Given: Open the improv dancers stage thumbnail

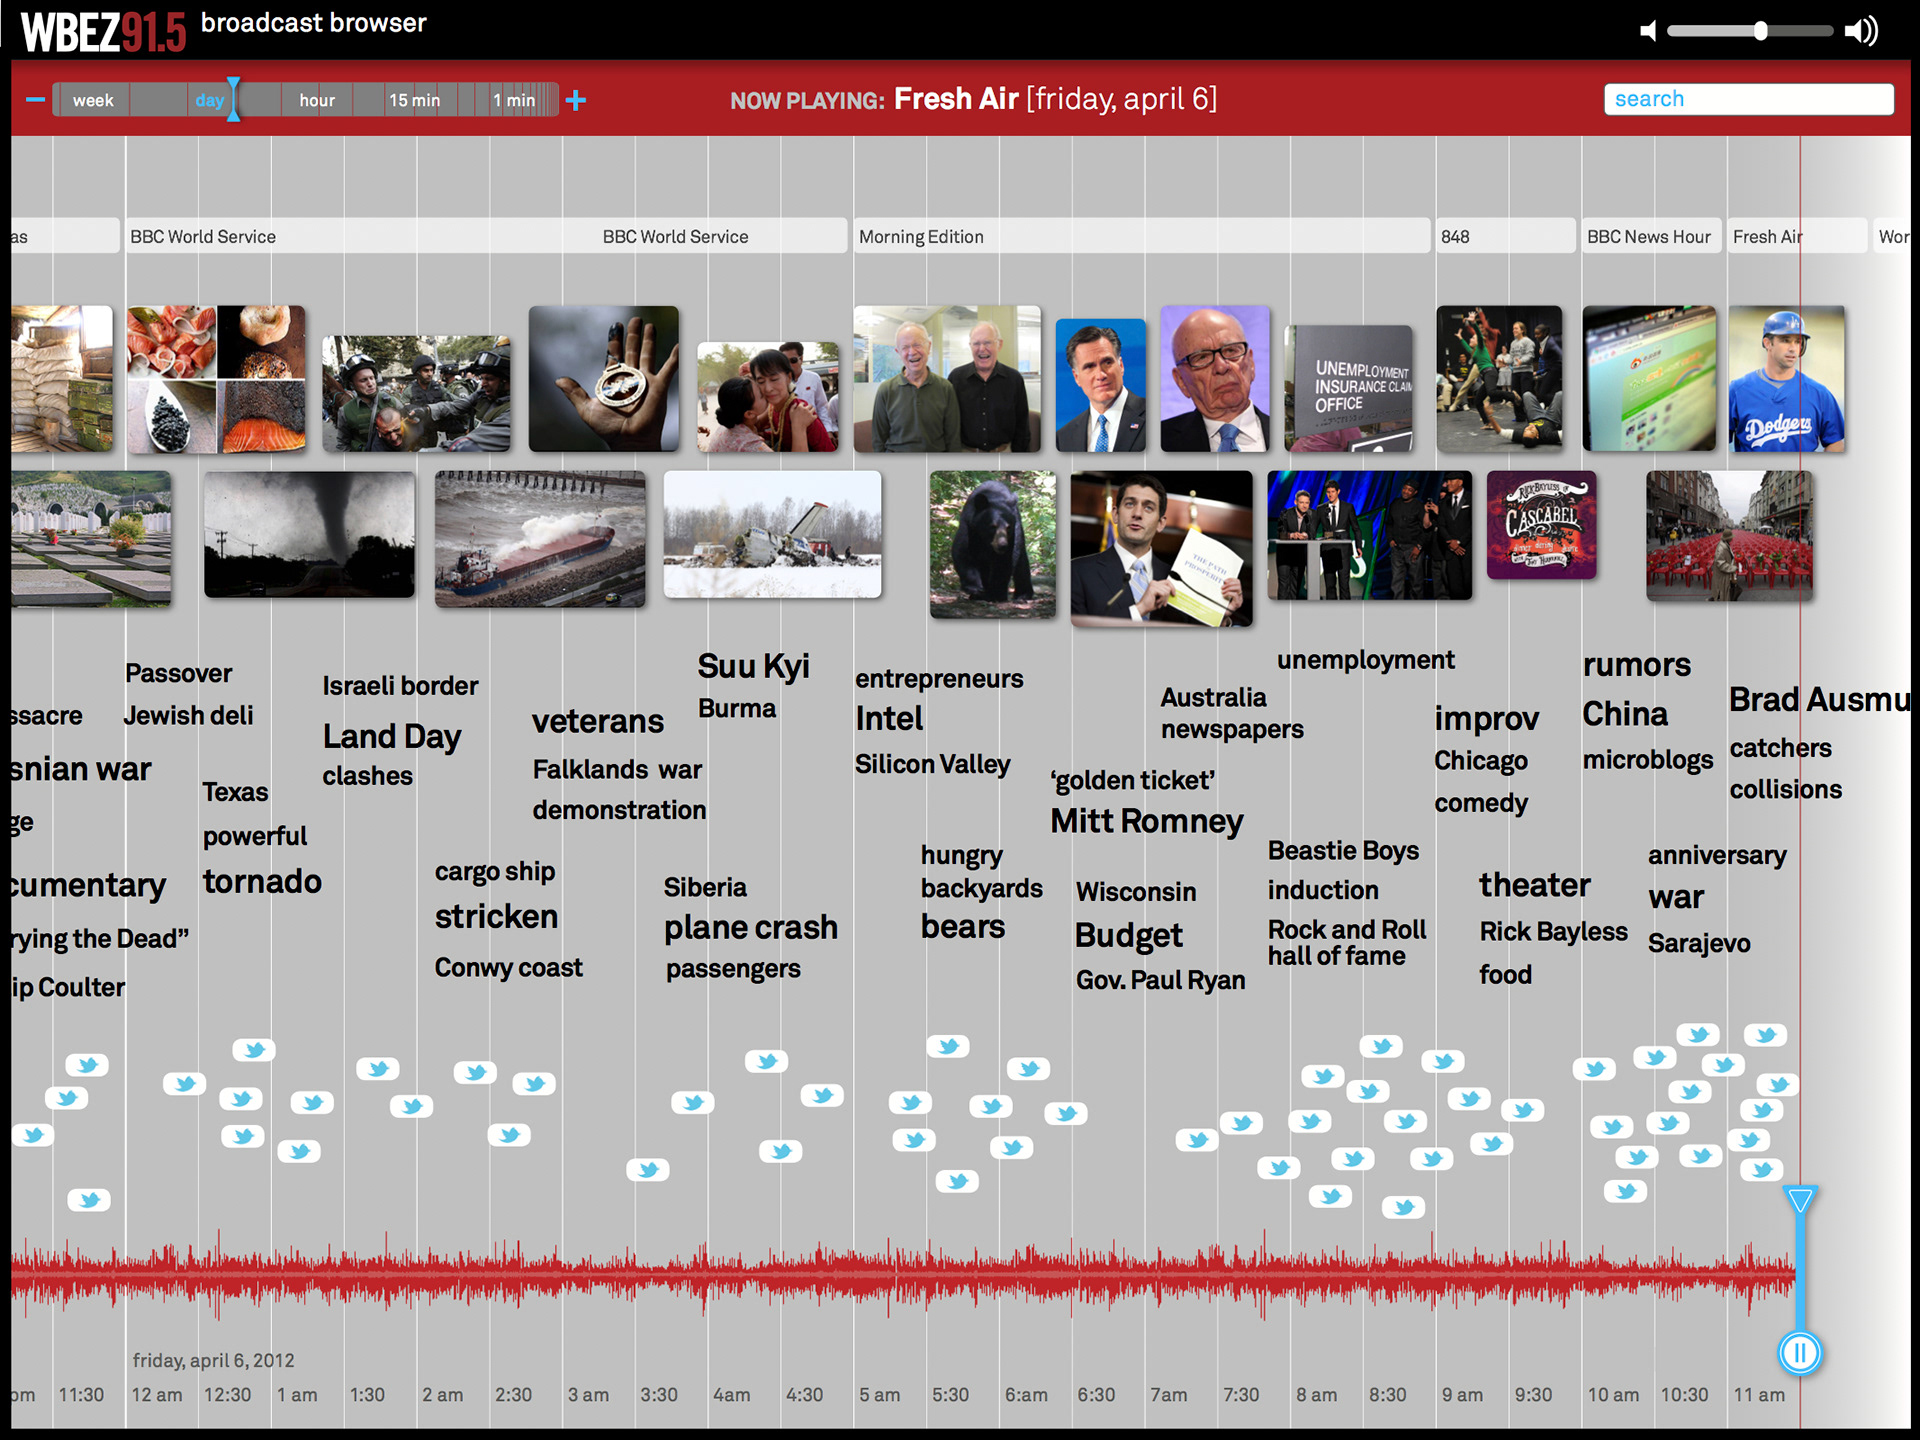Looking at the screenshot, I should click(1500, 379).
